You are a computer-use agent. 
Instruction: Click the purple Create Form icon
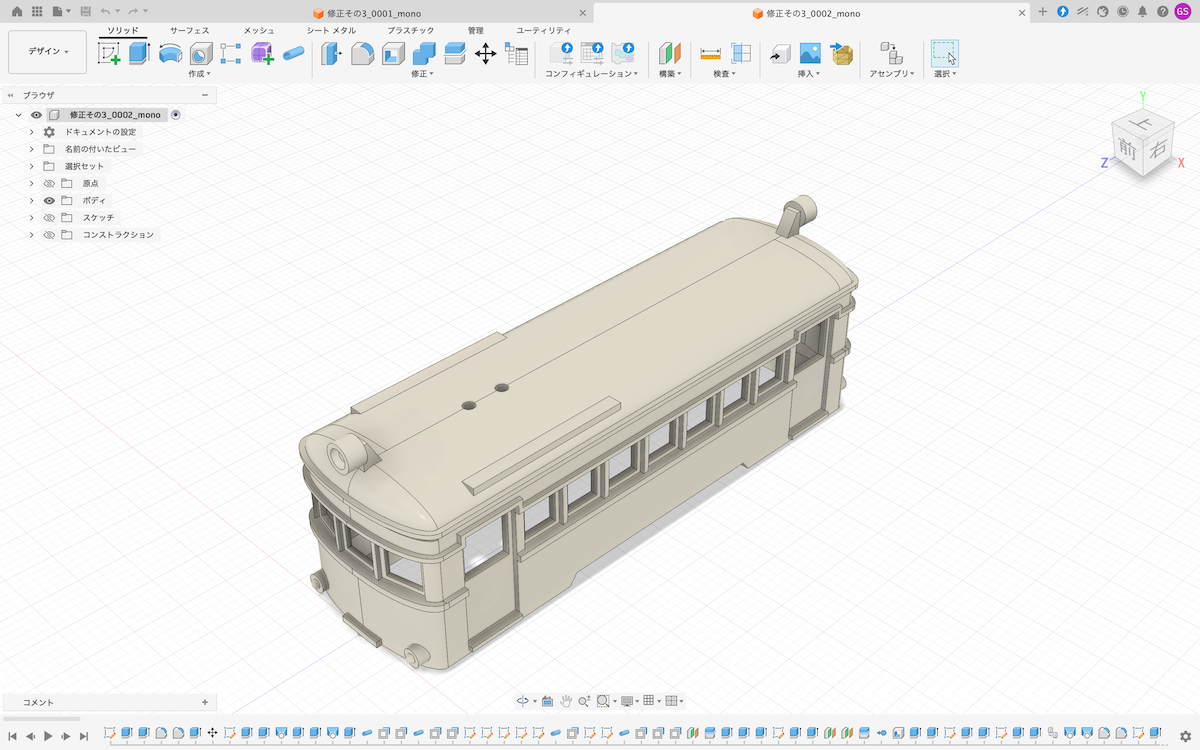(262, 54)
